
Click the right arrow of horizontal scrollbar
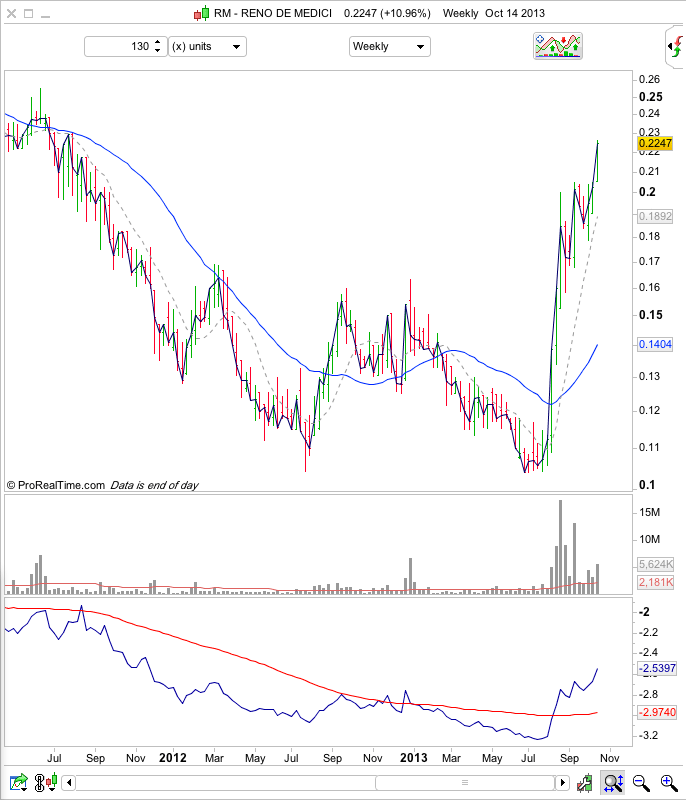[x=562, y=782]
